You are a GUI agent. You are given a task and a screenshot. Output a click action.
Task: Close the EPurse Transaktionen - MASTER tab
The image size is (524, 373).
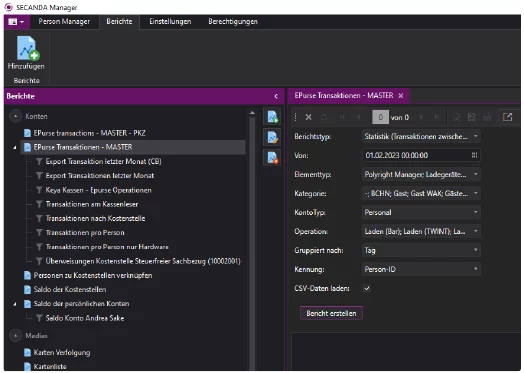(401, 96)
